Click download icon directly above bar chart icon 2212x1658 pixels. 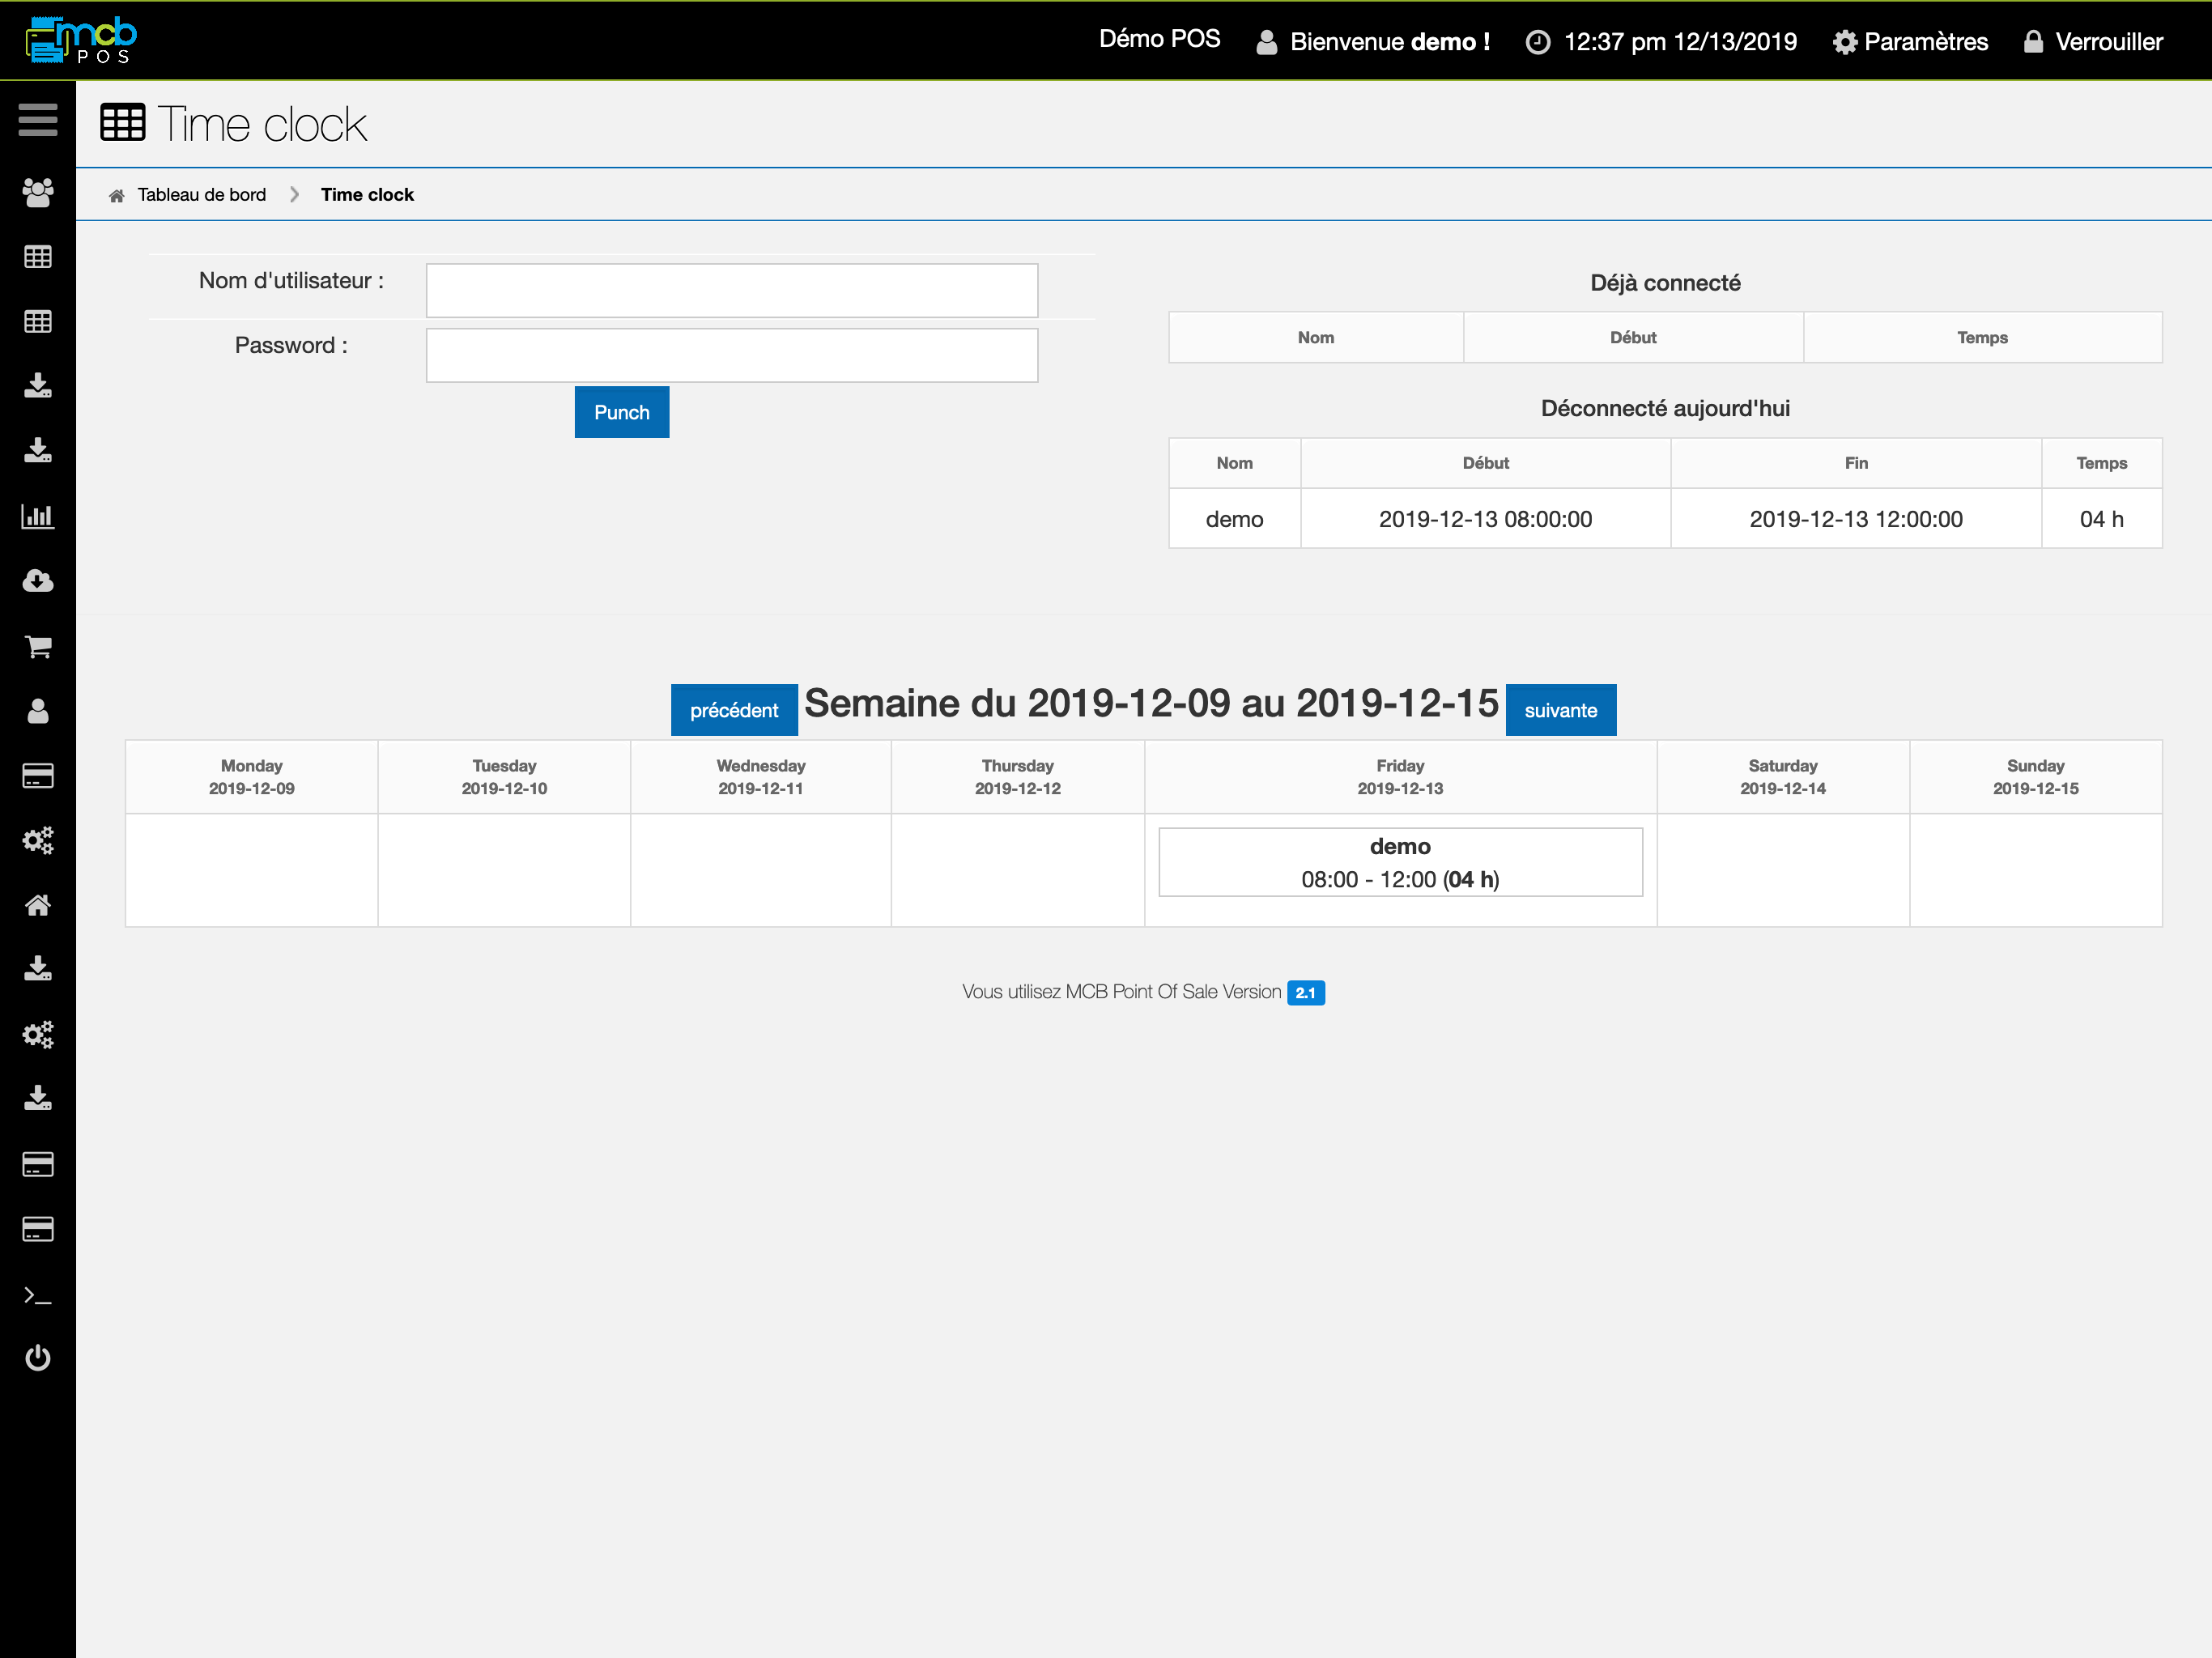tap(38, 451)
